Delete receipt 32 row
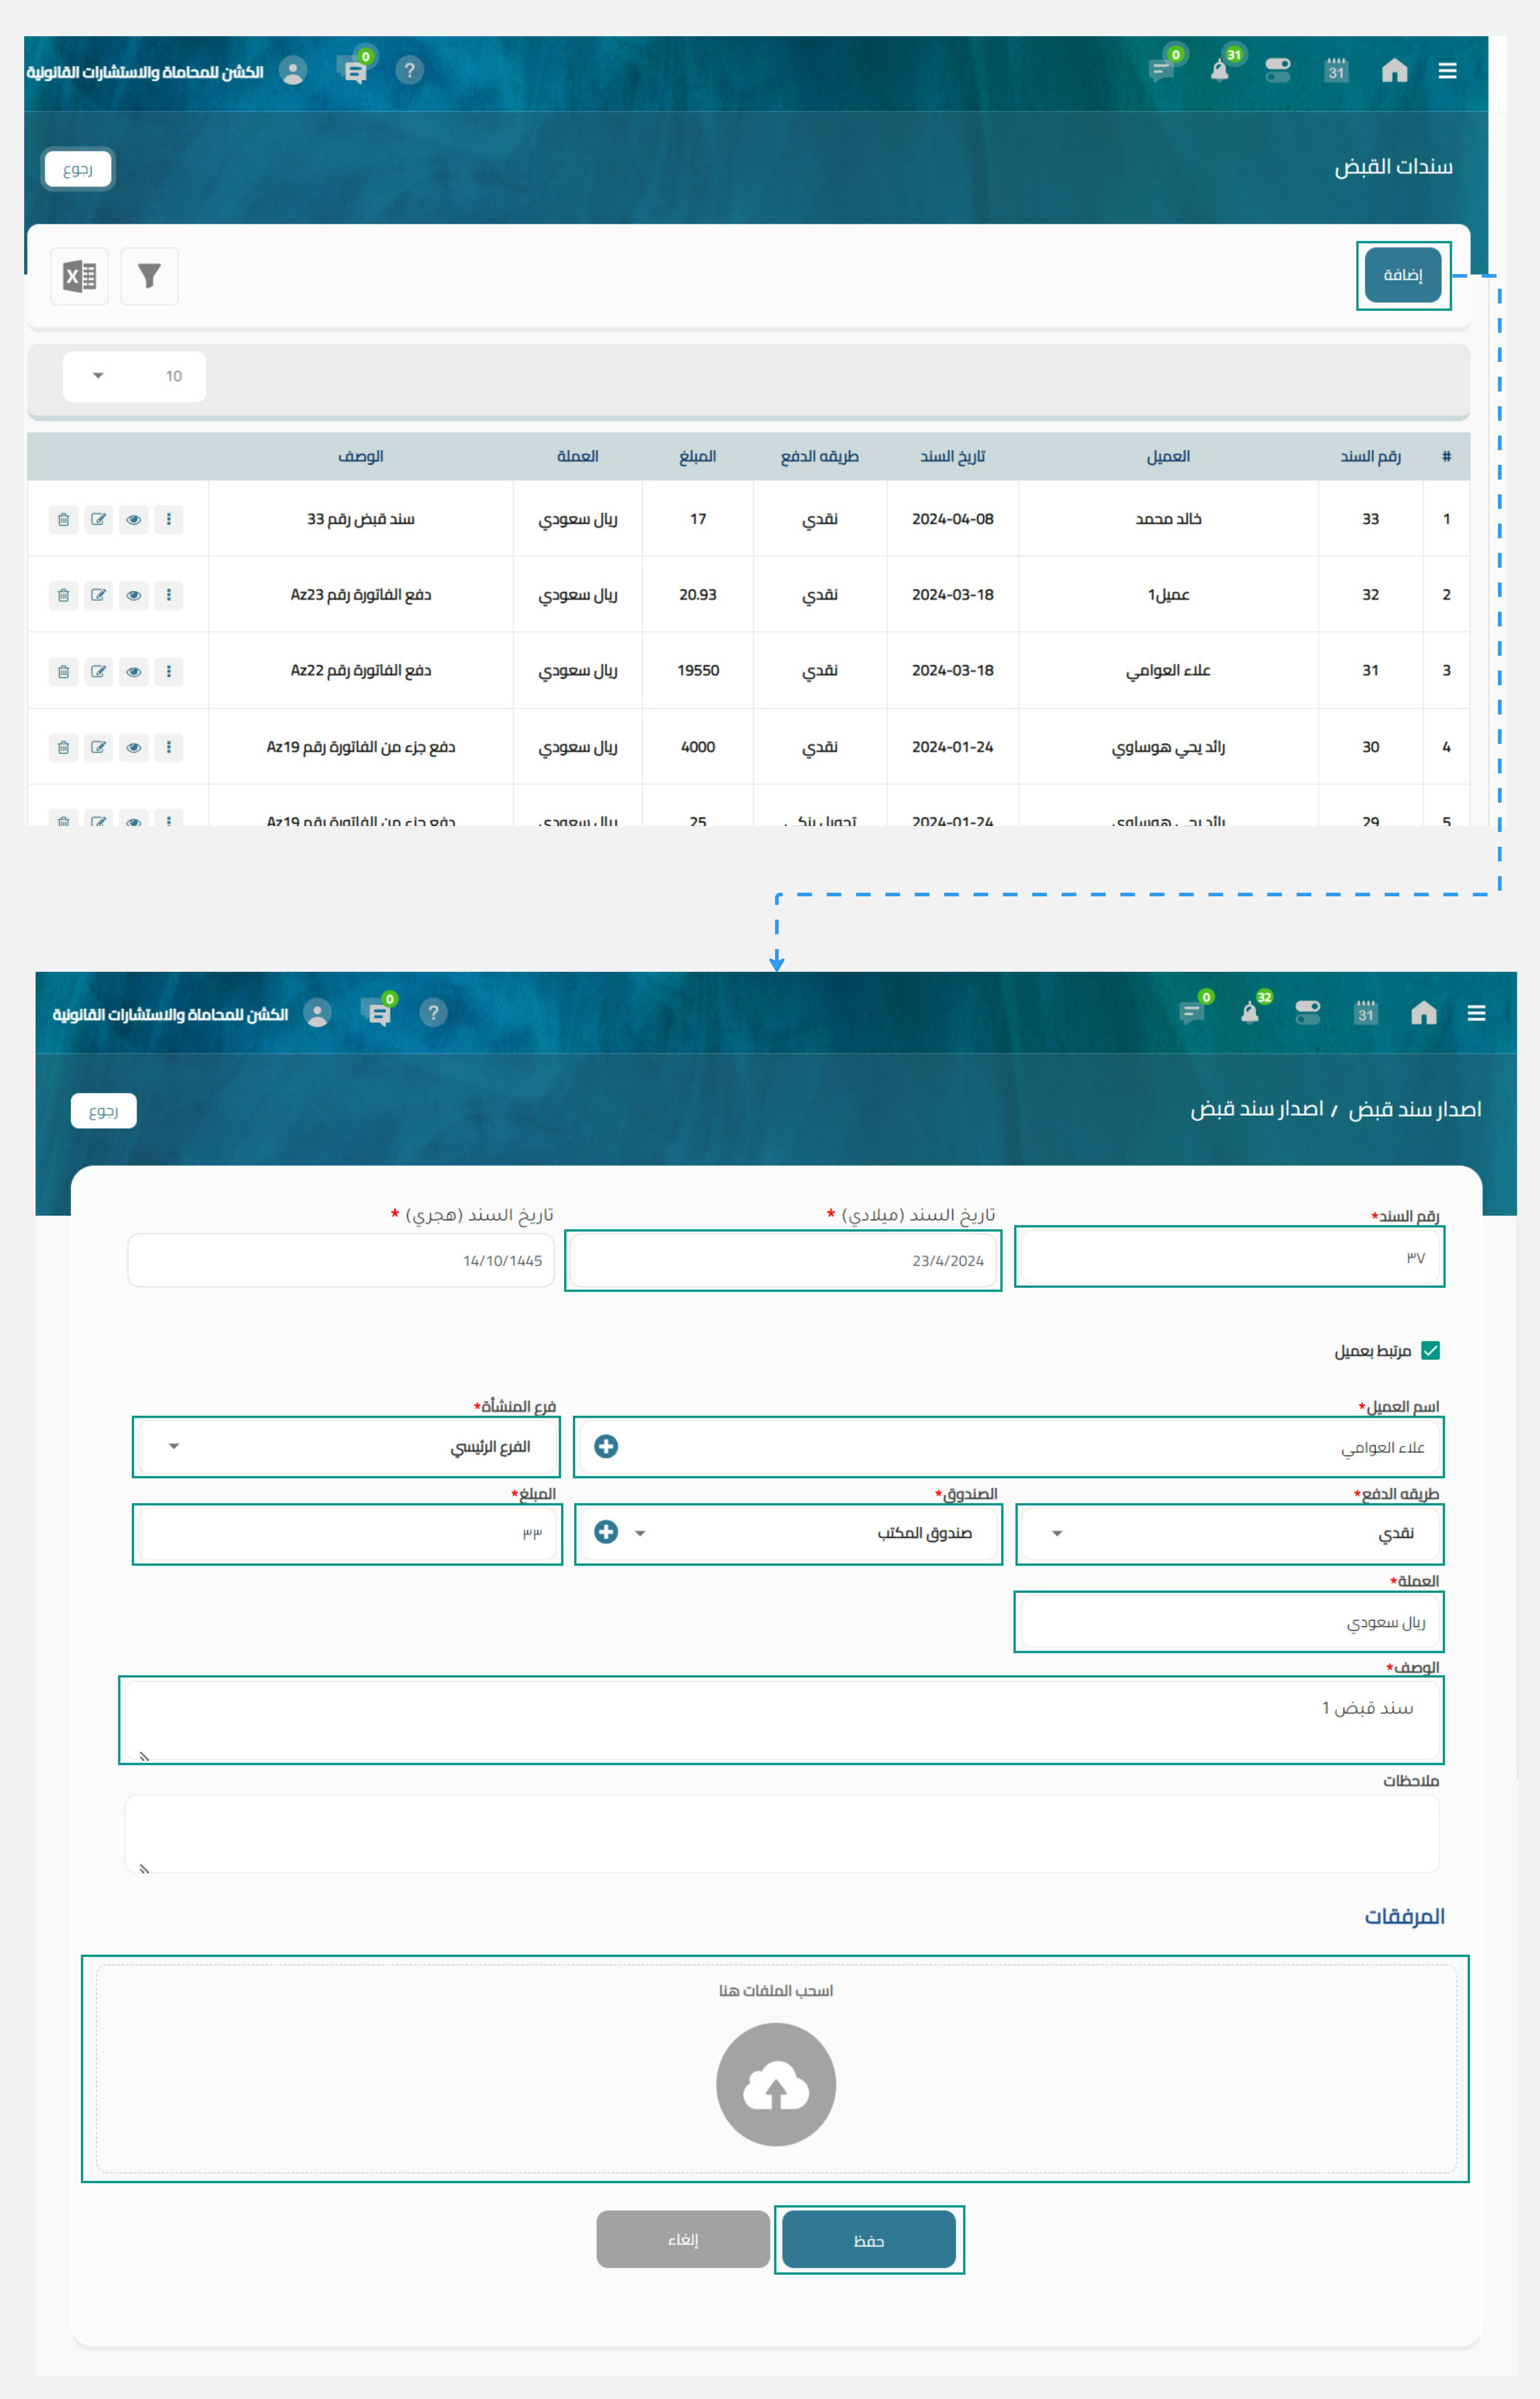The height and width of the screenshot is (2399, 1540). click(63, 595)
